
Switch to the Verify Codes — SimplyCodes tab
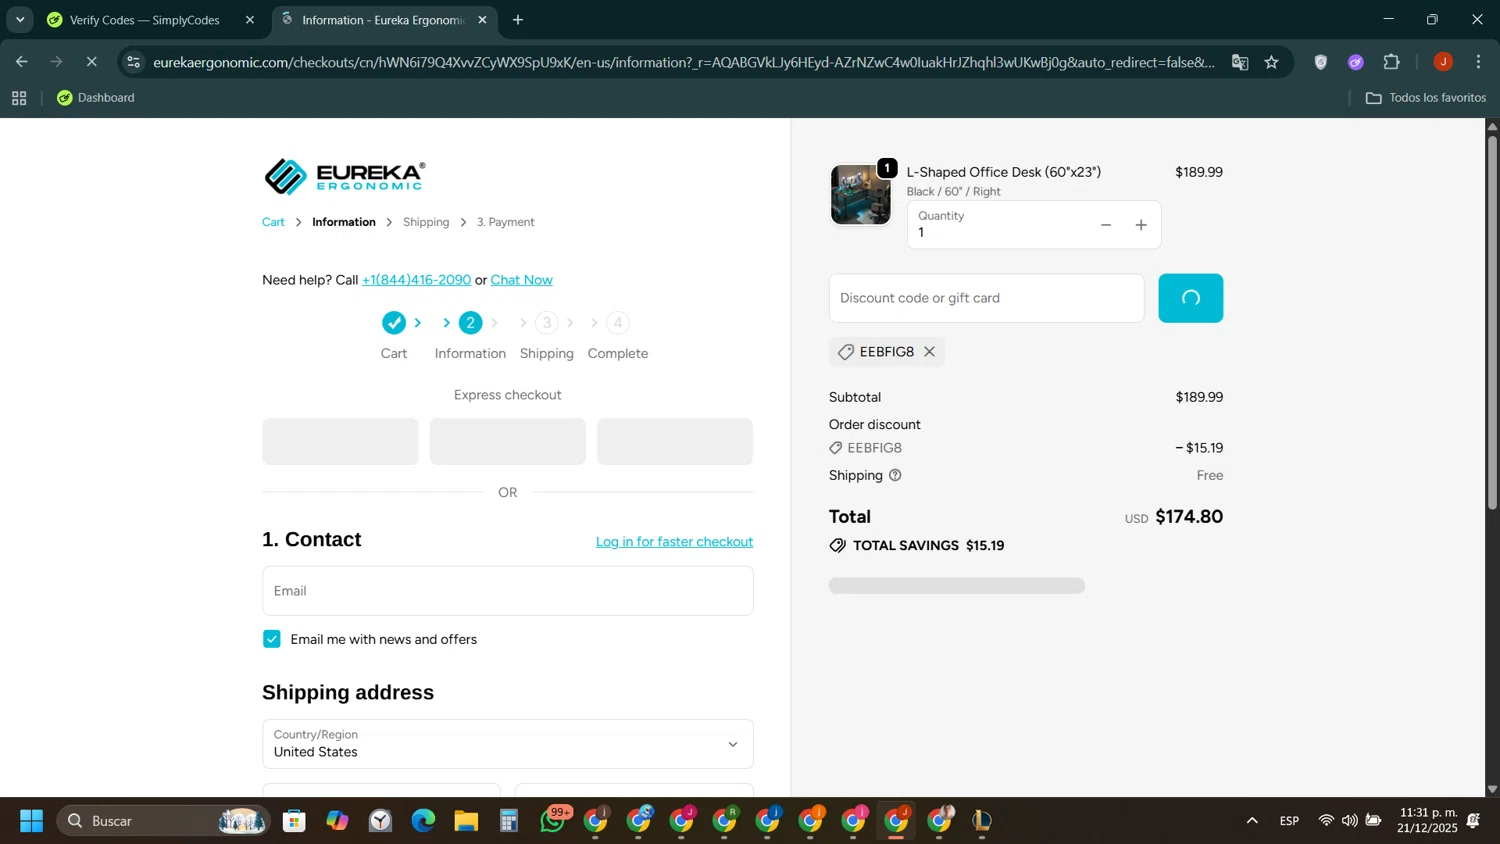click(145, 20)
